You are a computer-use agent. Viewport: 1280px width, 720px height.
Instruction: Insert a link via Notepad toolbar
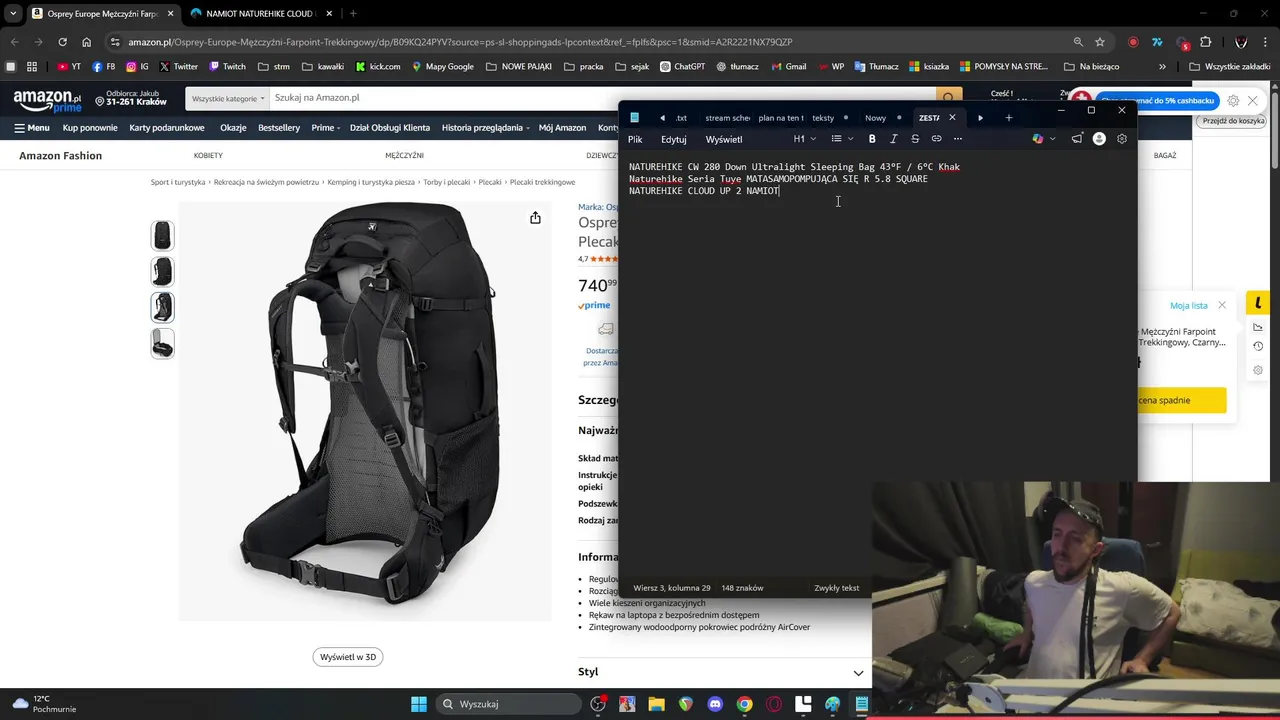(936, 139)
